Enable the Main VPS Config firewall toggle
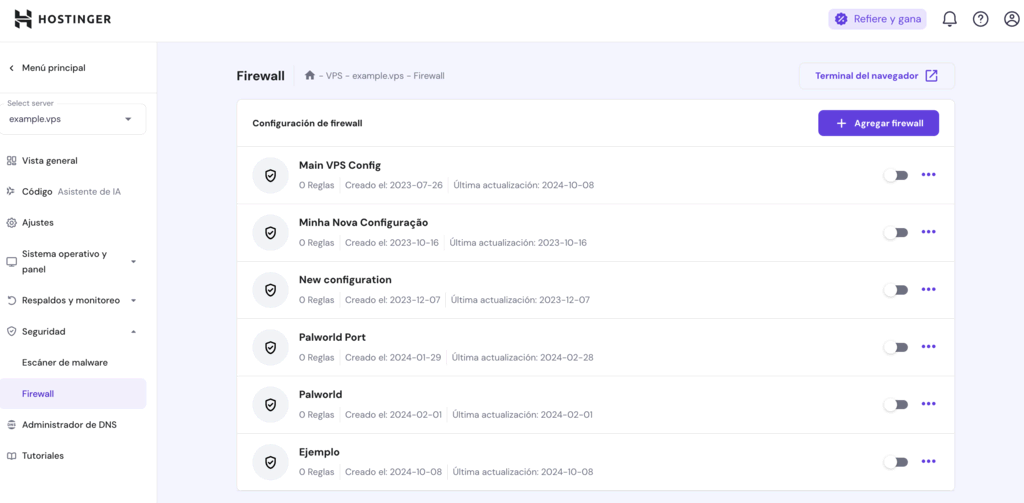1024x503 pixels. 895,175
